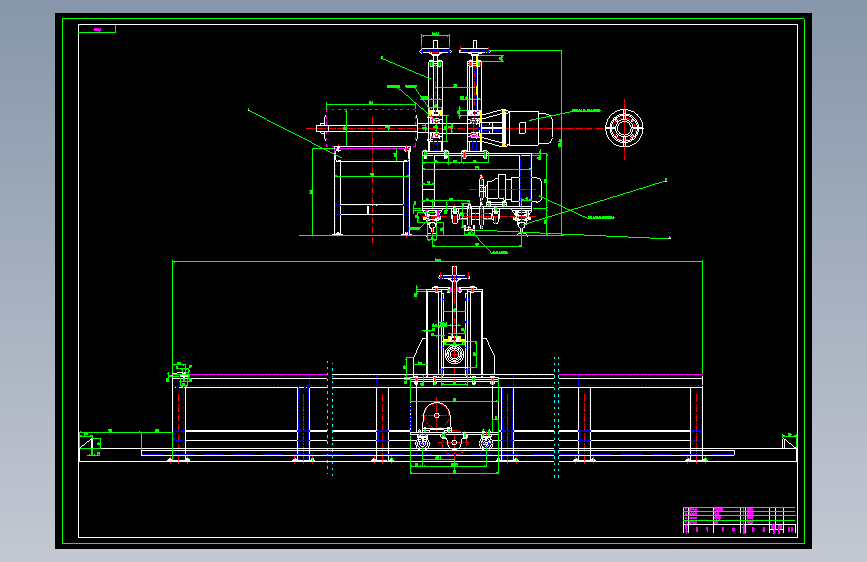Select the small gear motor inside the upper carriage frame
867x562 pixels.
point(509,188)
